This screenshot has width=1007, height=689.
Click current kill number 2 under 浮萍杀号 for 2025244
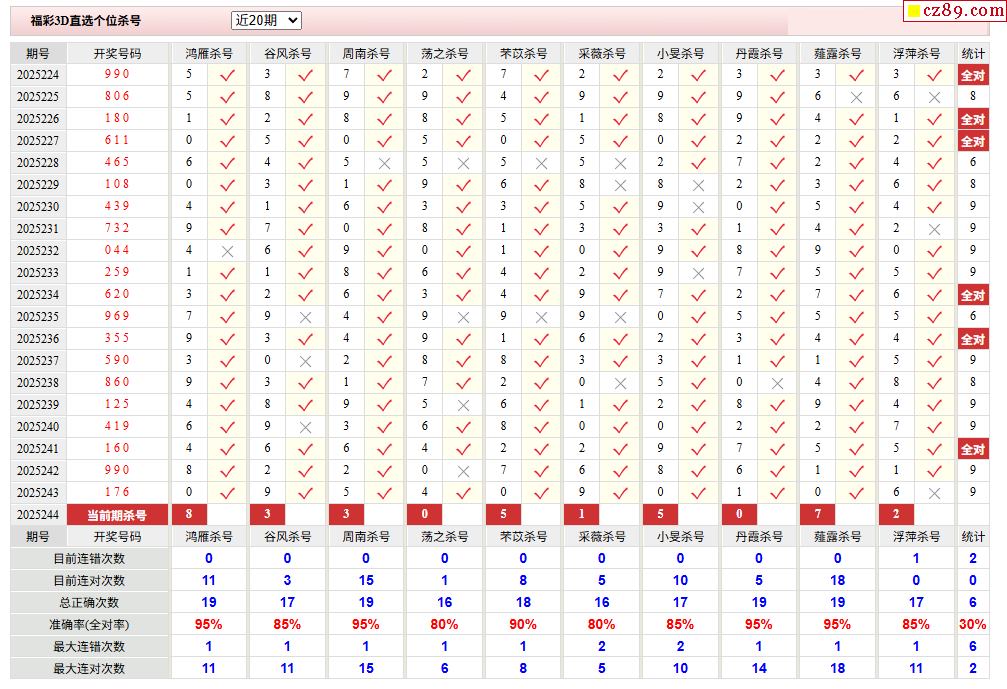[896, 514]
